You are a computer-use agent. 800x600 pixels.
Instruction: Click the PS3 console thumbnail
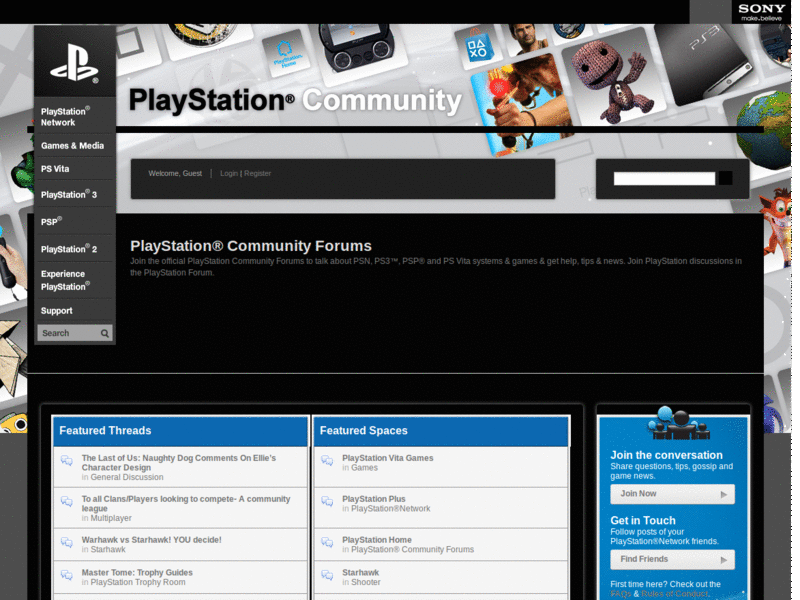[x=707, y=64]
